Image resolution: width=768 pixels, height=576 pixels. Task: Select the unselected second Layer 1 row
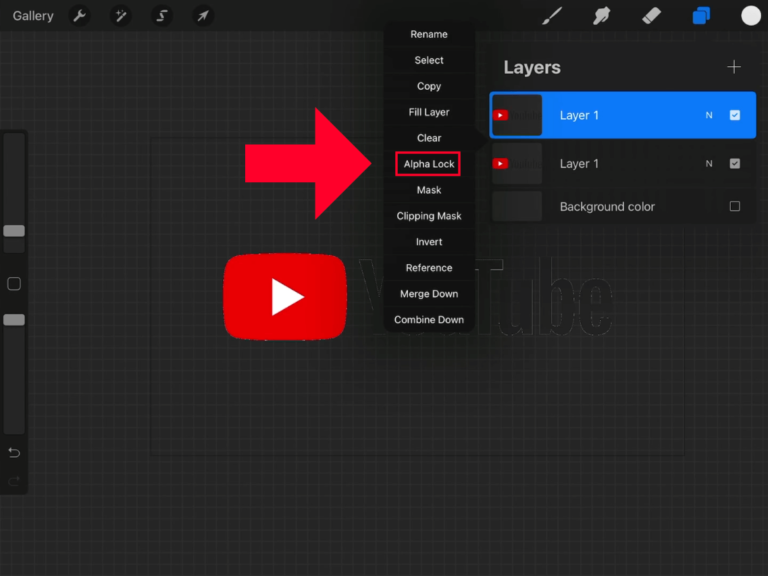click(x=623, y=164)
